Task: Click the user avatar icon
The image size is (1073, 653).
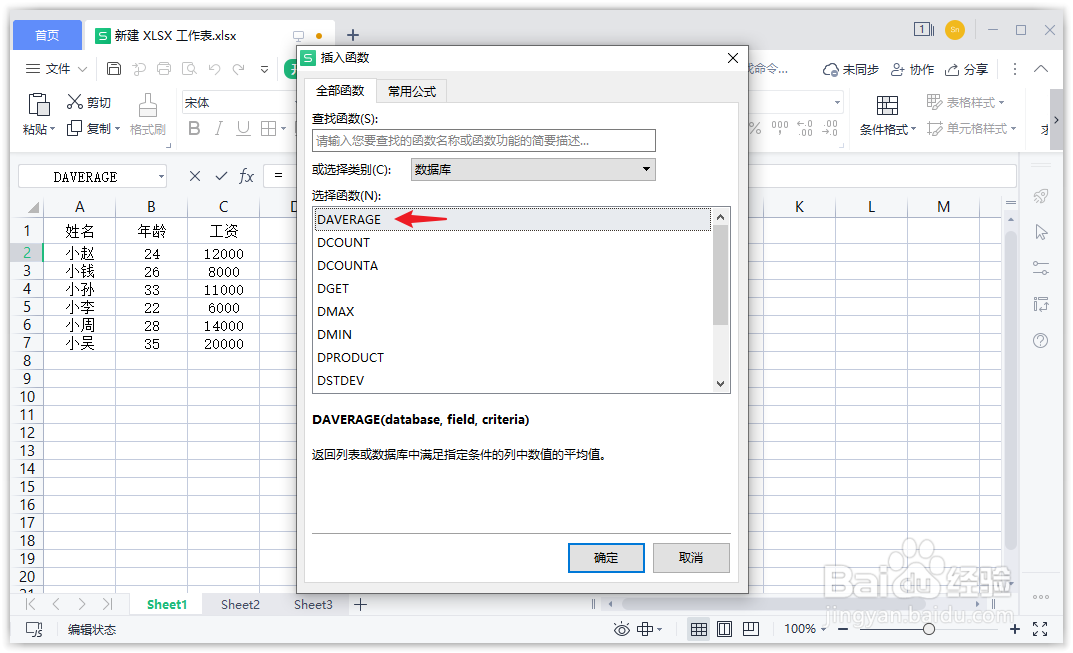Action: coord(955,29)
